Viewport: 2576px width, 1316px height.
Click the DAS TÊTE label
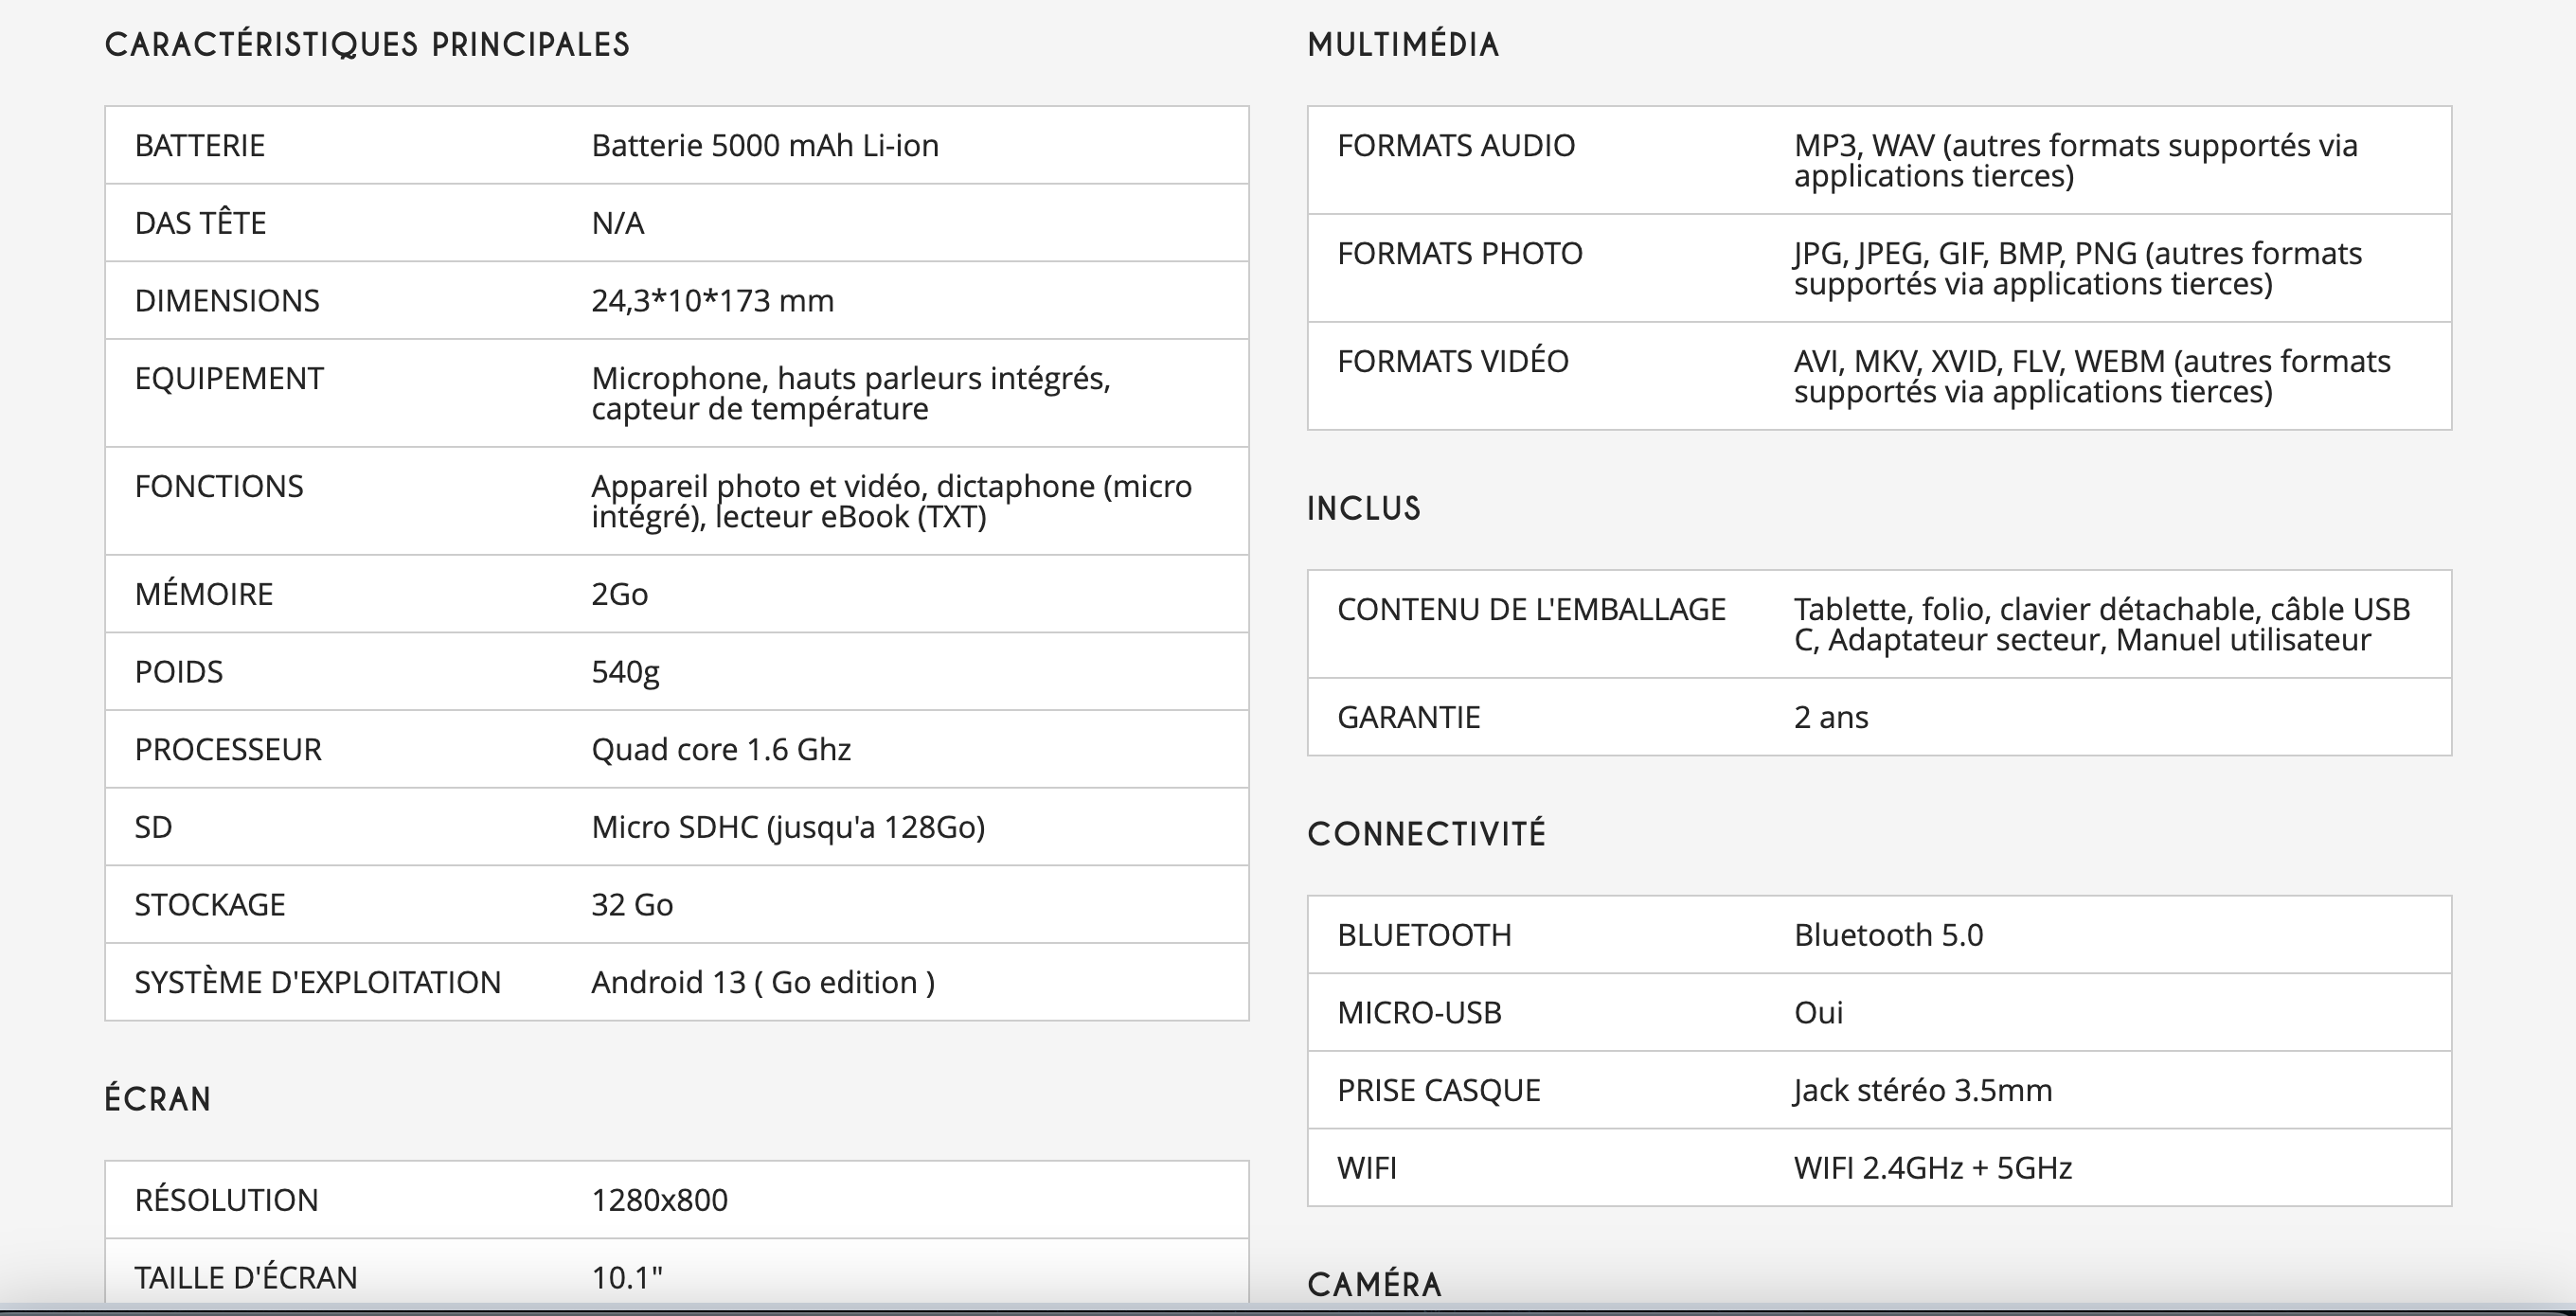[x=200, y=223]
